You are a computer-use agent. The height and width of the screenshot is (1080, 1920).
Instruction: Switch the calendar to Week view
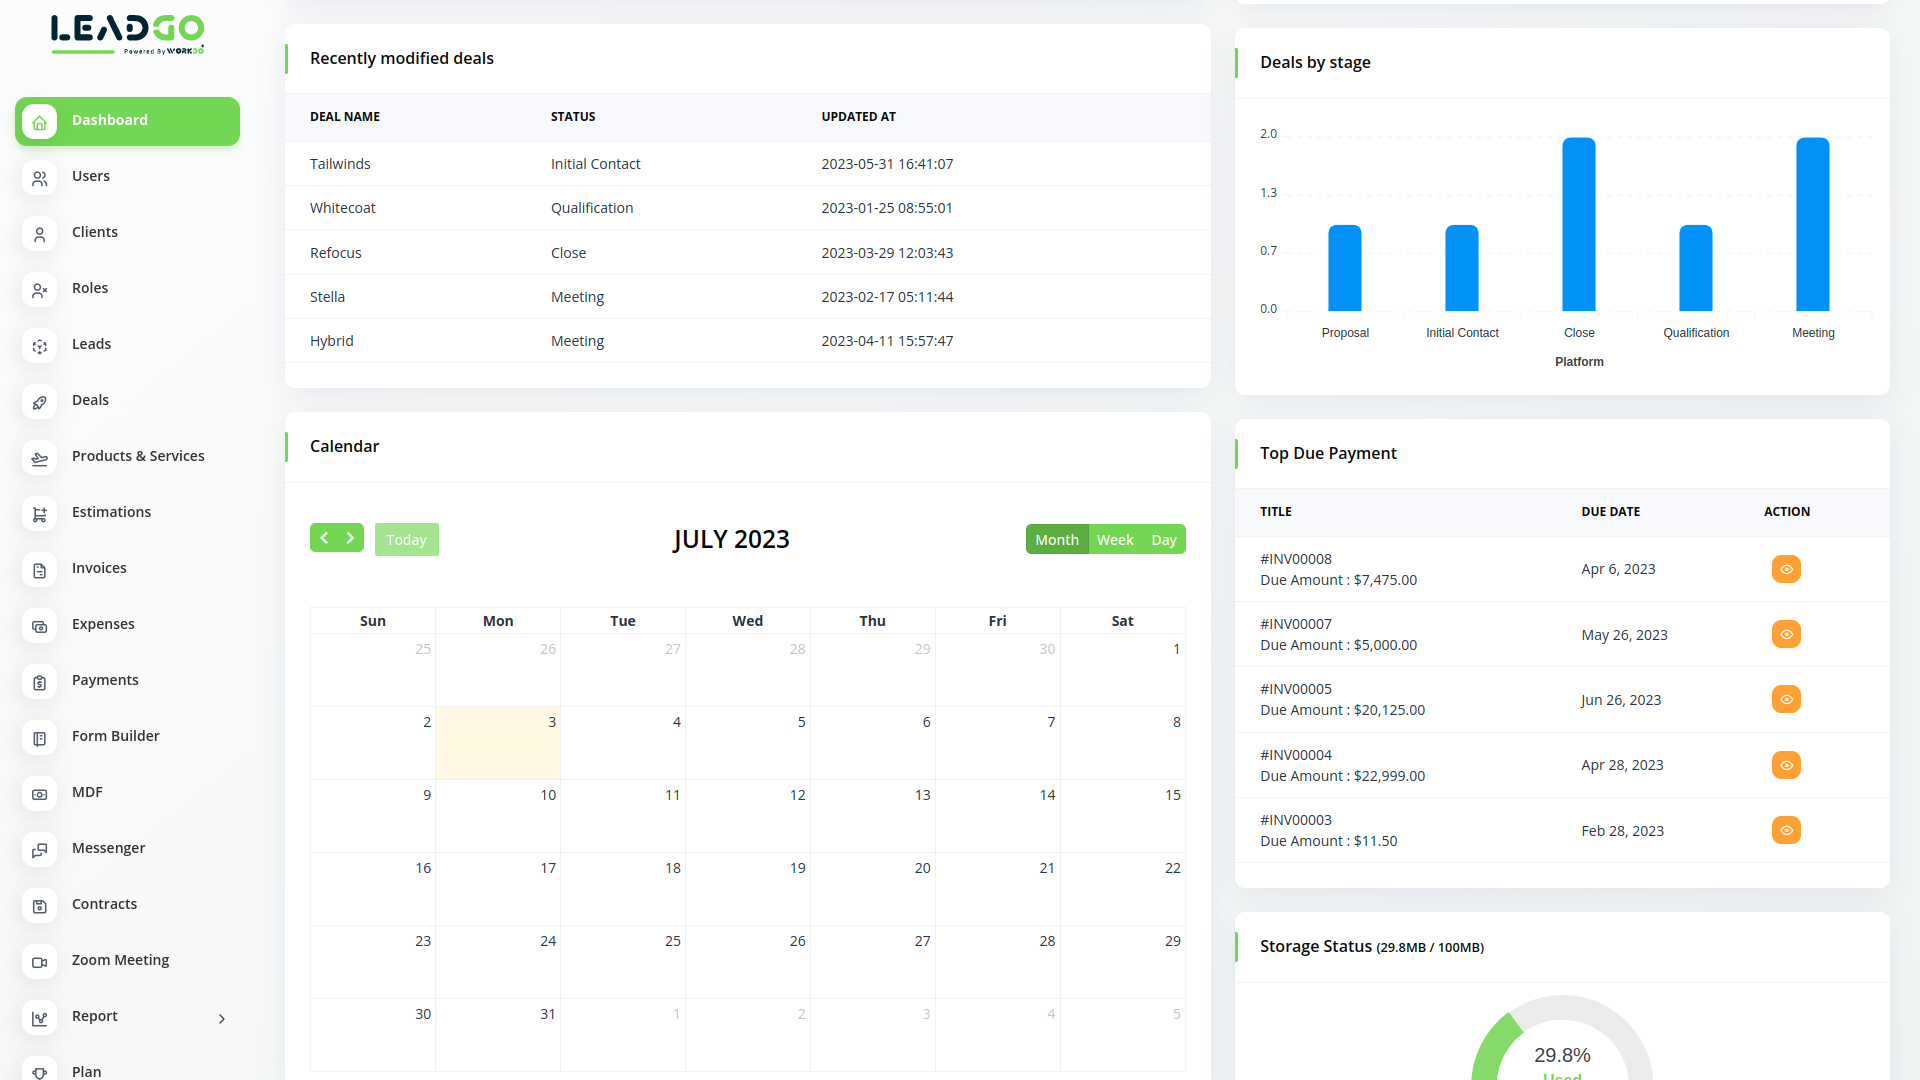click(x=1114, y=540)
